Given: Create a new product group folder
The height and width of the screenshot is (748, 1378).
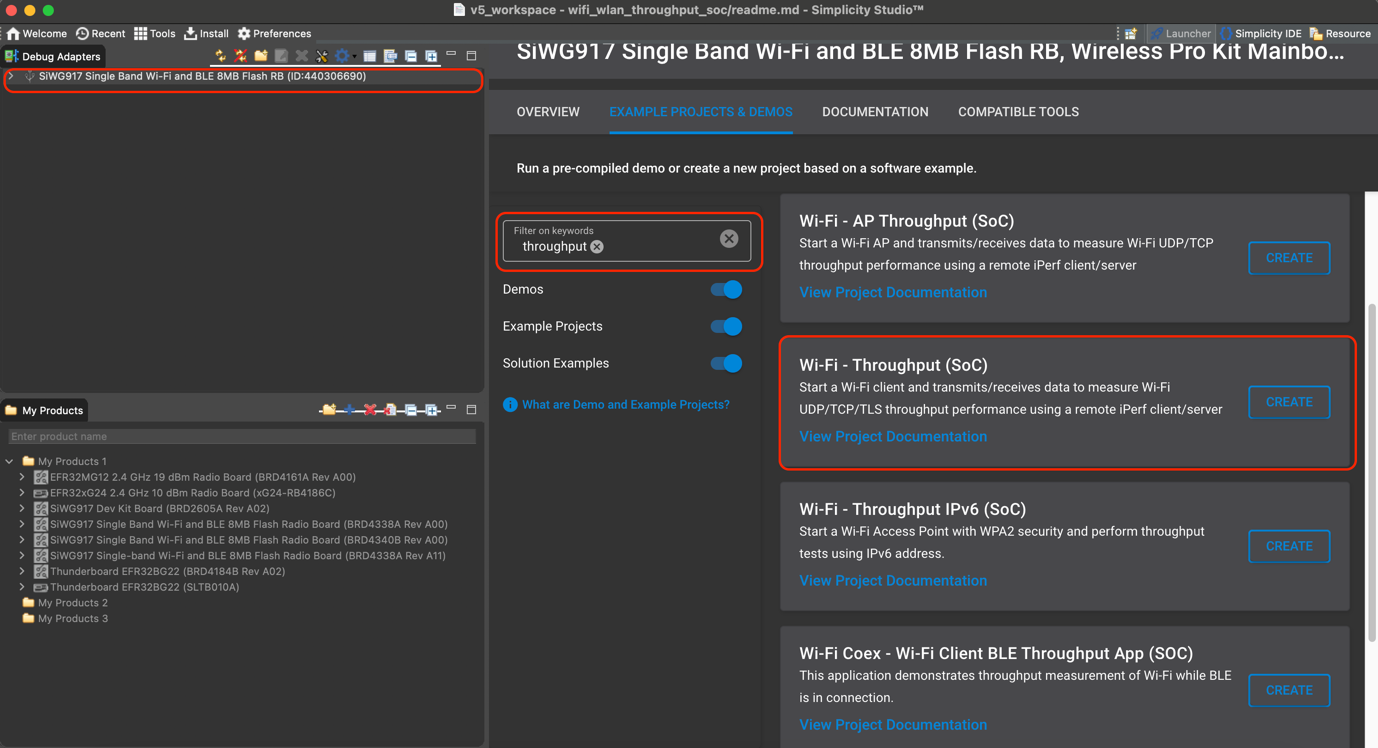Looking at the screenshot, I should [x=328, y=409].
